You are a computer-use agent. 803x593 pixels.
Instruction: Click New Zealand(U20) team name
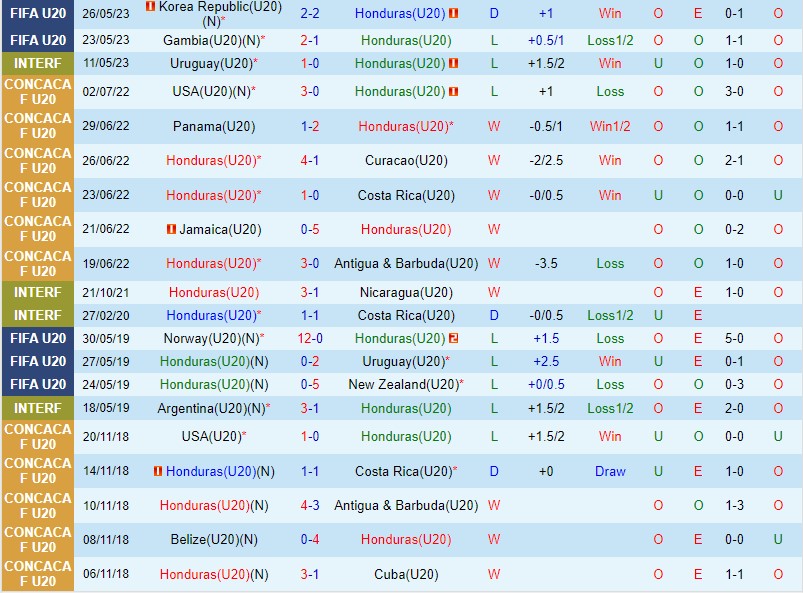click(x=403, y=384)
